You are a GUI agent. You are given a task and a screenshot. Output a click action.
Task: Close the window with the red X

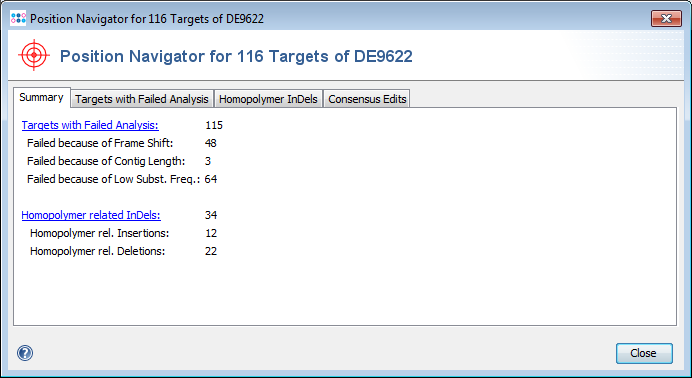coord(666,19)
